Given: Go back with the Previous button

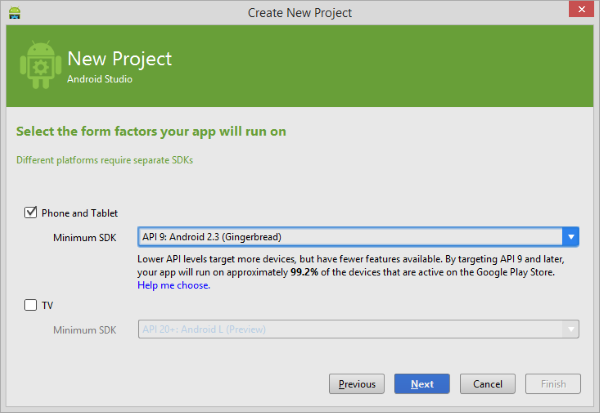Looking at the screenshot, I should tap(357, 384).
